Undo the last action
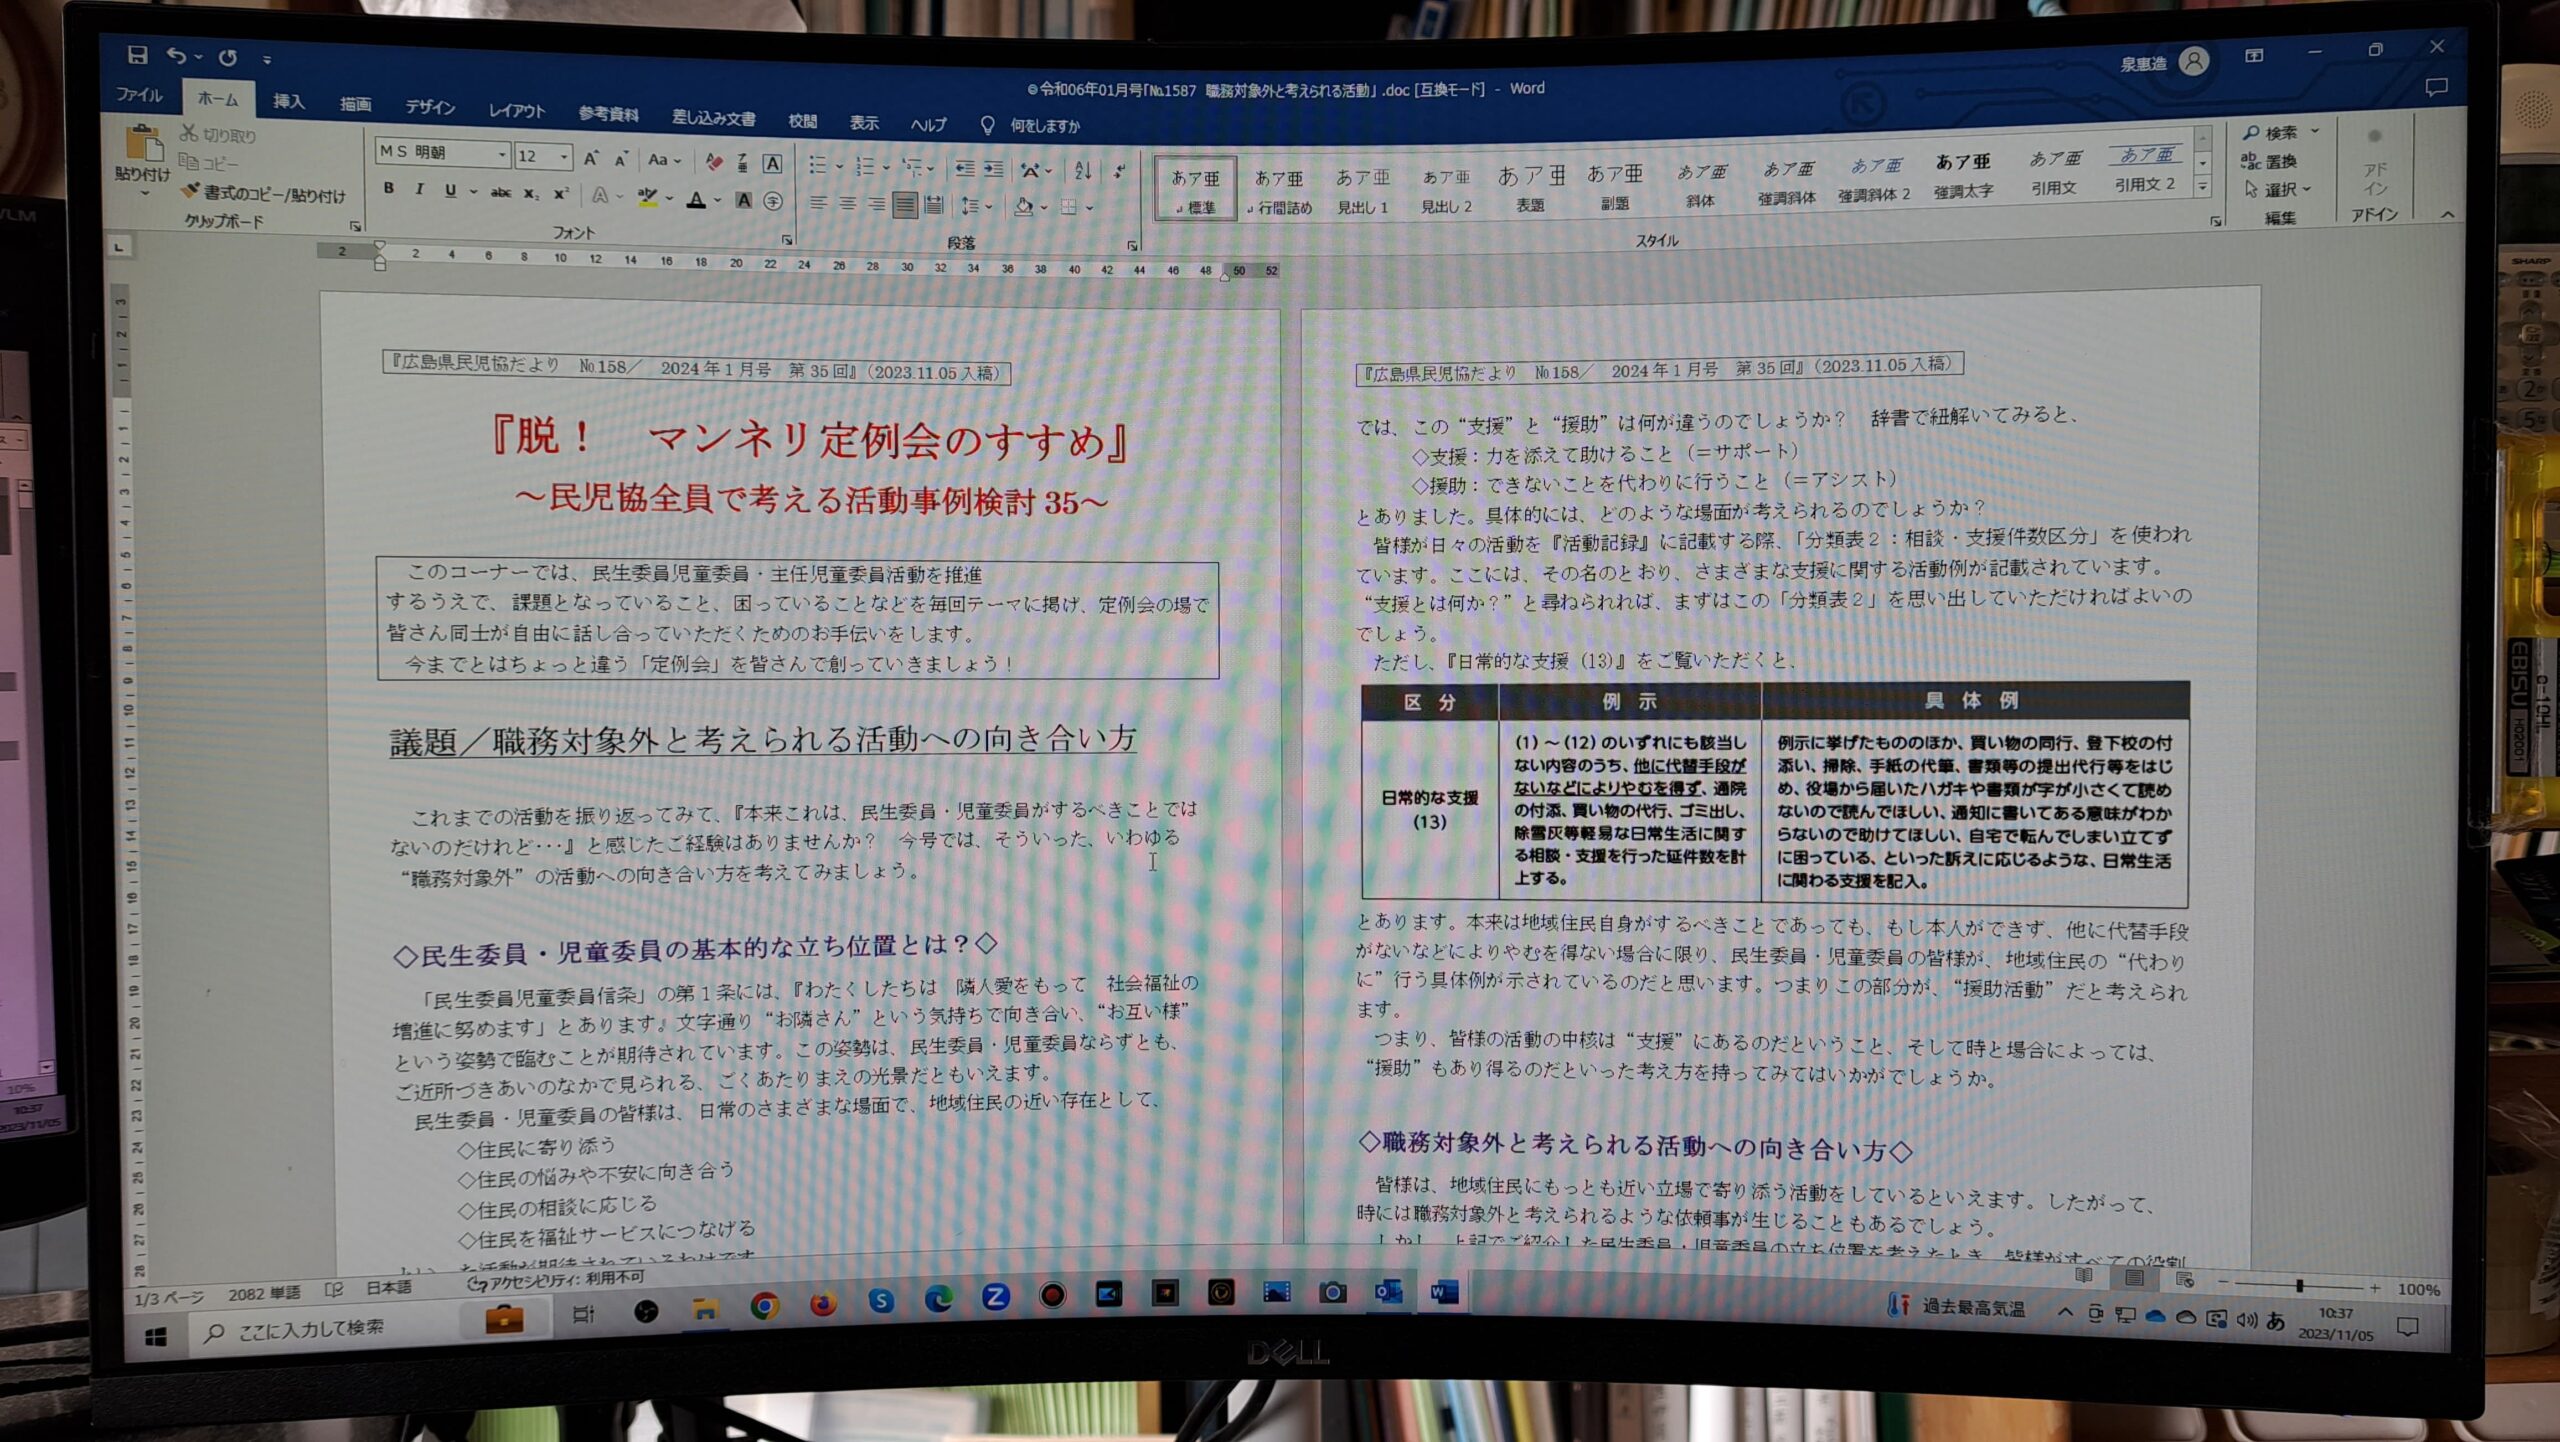This screenshot has width=2560, height=1442. (x=176, y=56)
